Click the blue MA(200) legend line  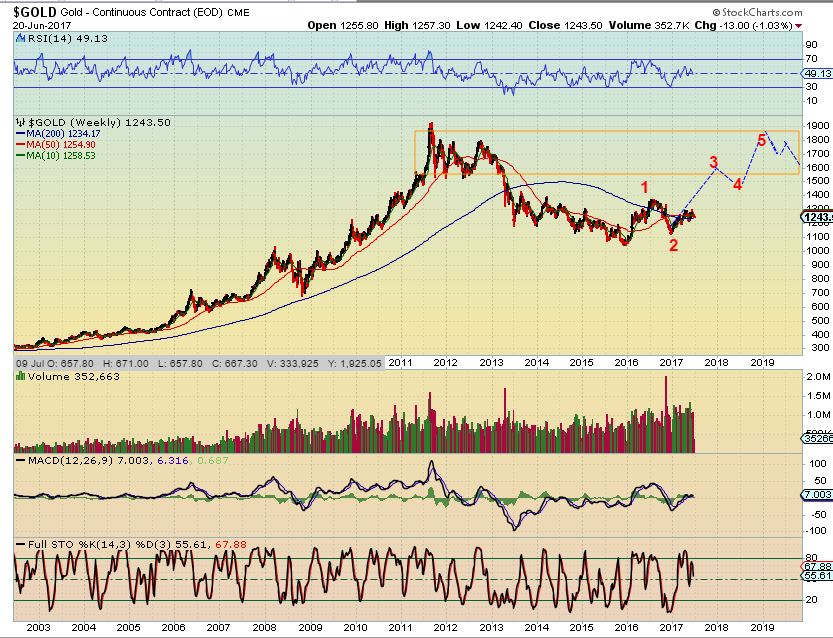pos(21,133)
